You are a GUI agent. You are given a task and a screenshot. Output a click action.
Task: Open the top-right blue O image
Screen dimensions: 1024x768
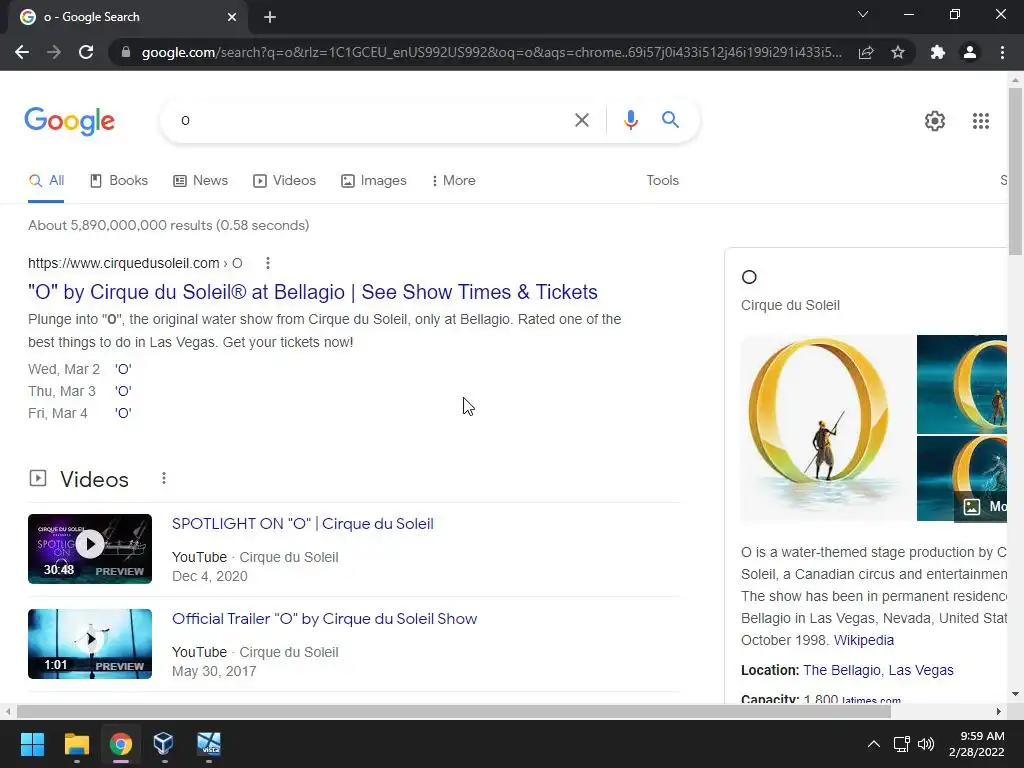[x=962, y=384]
